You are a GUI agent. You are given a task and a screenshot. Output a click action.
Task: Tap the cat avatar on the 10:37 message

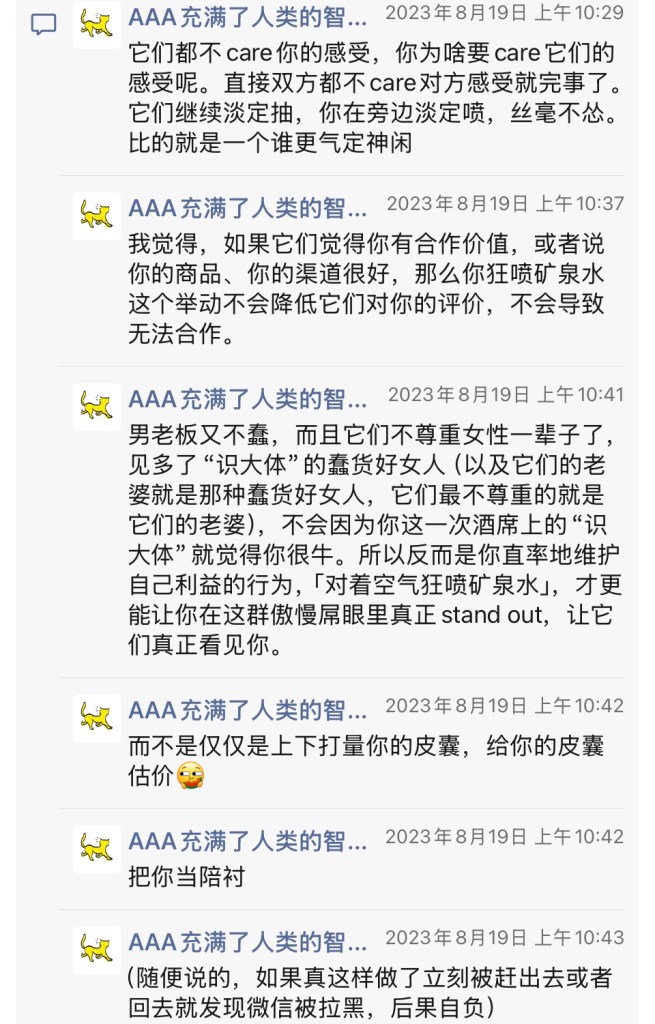coord(97,215)
